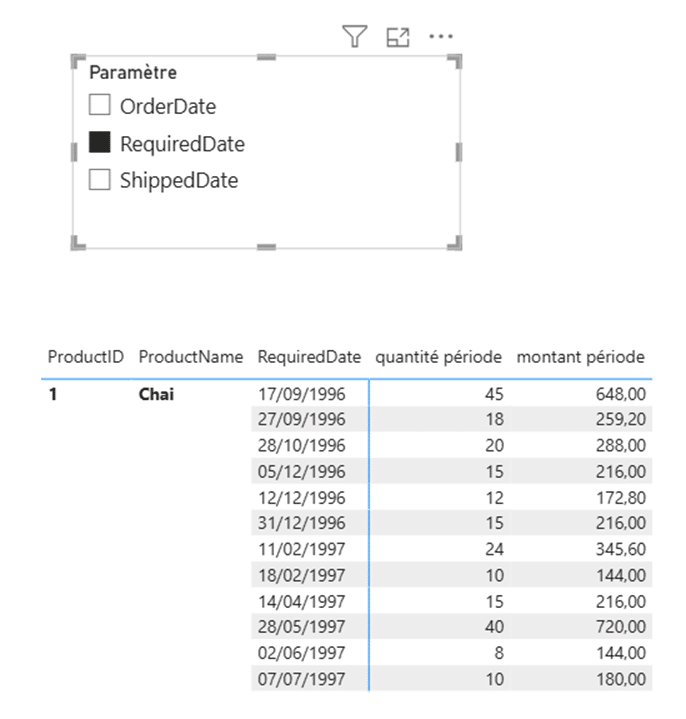The image size is (686, 719).
Task: Click the quantité période column header
Action: [439, 357]
